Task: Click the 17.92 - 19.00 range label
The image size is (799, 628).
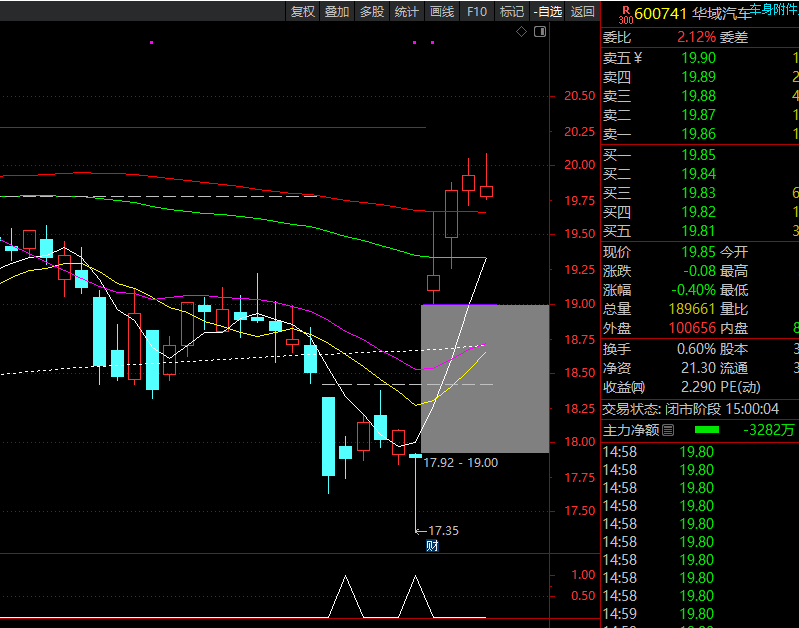Action: (x=461, y=463)
